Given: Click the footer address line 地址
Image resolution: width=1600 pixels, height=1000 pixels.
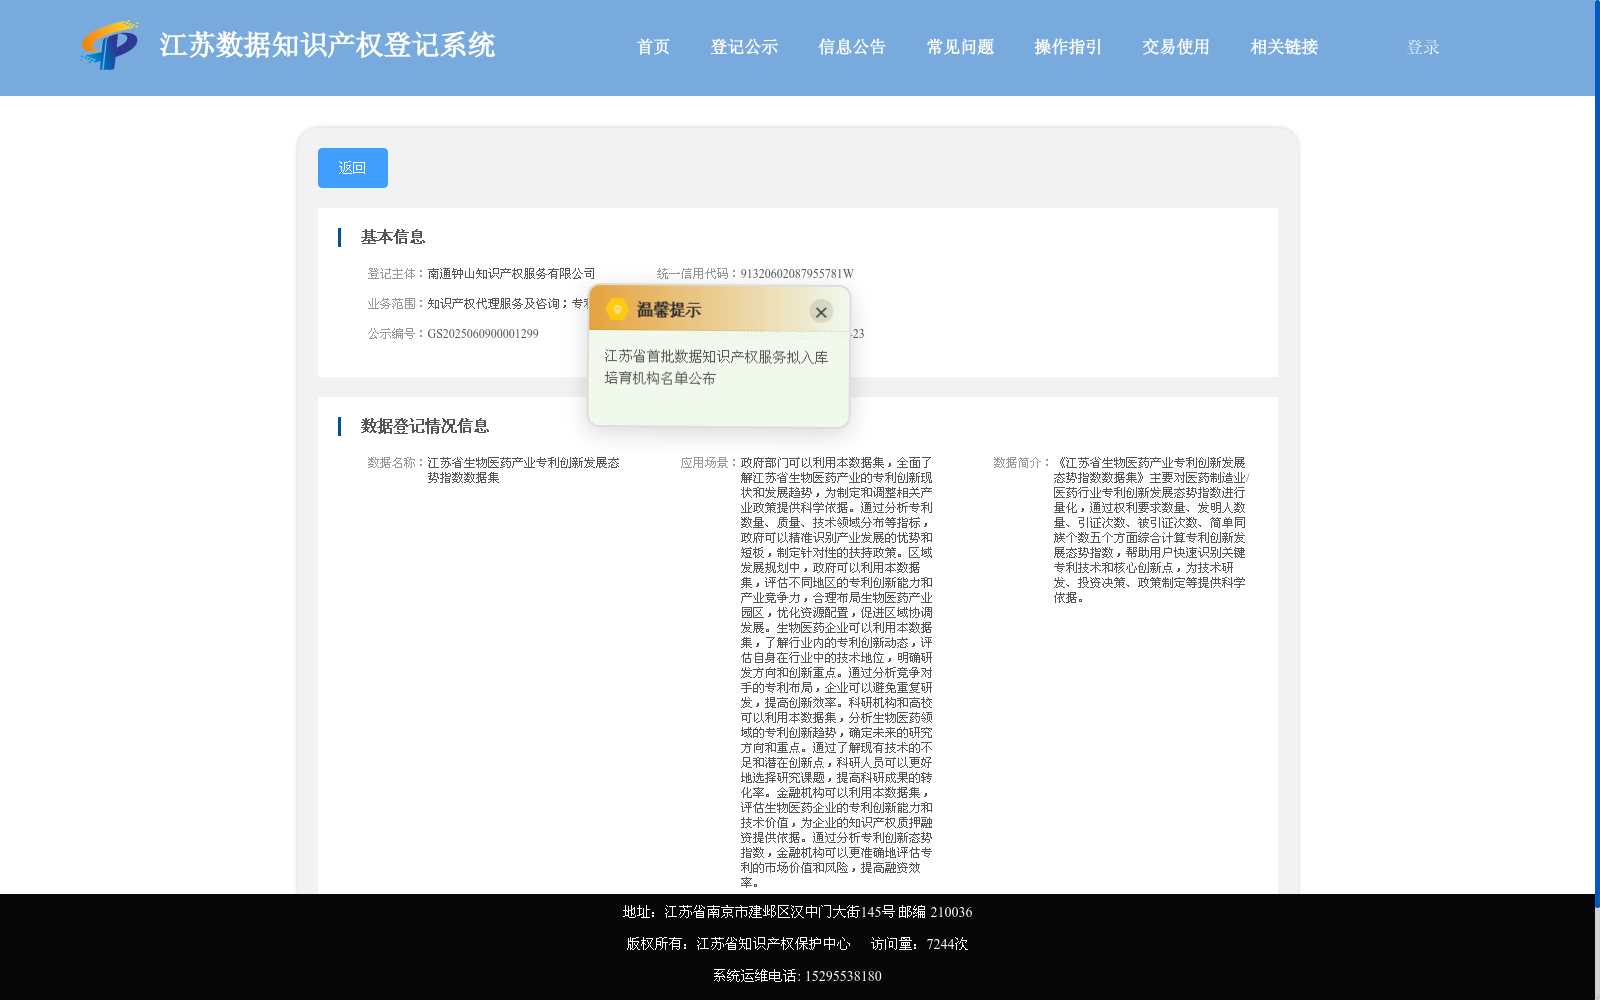Looking at the screenshot, I should click(797, 912).
